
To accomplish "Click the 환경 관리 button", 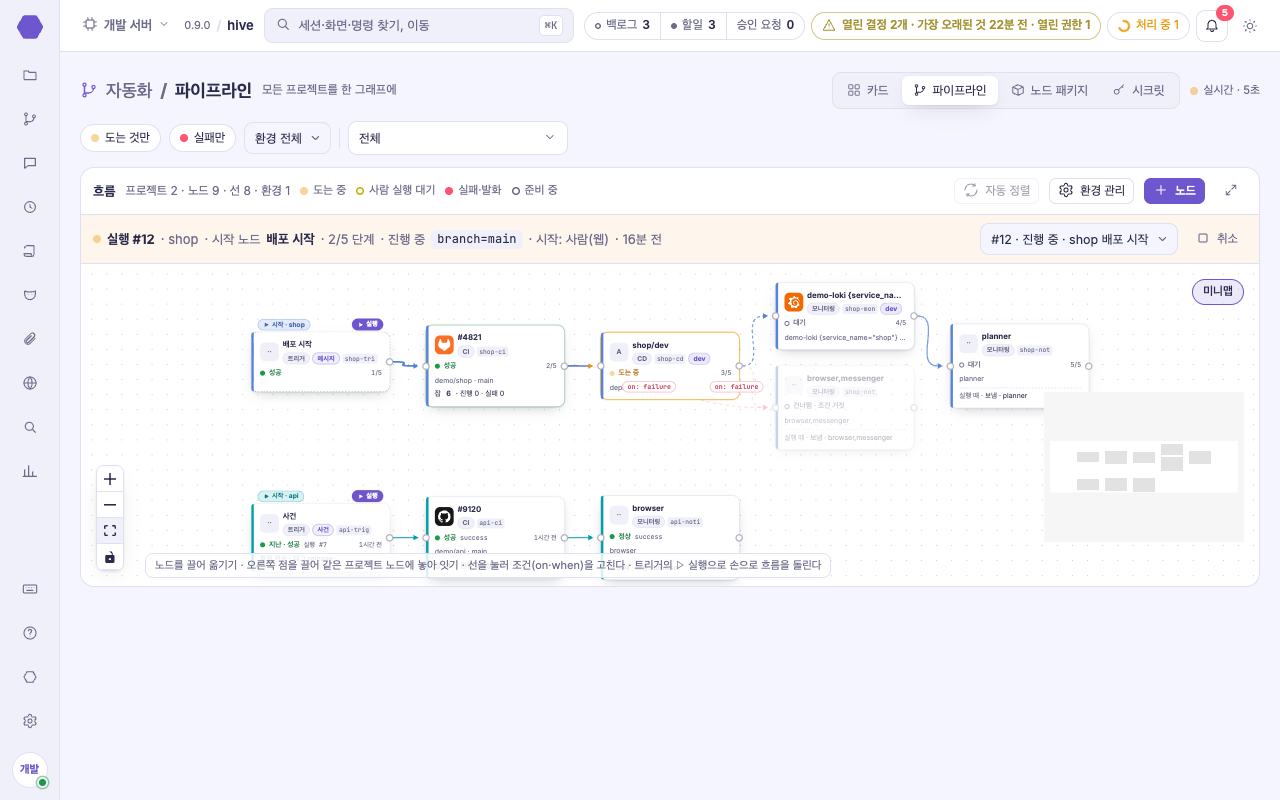I will [1092, 190].
